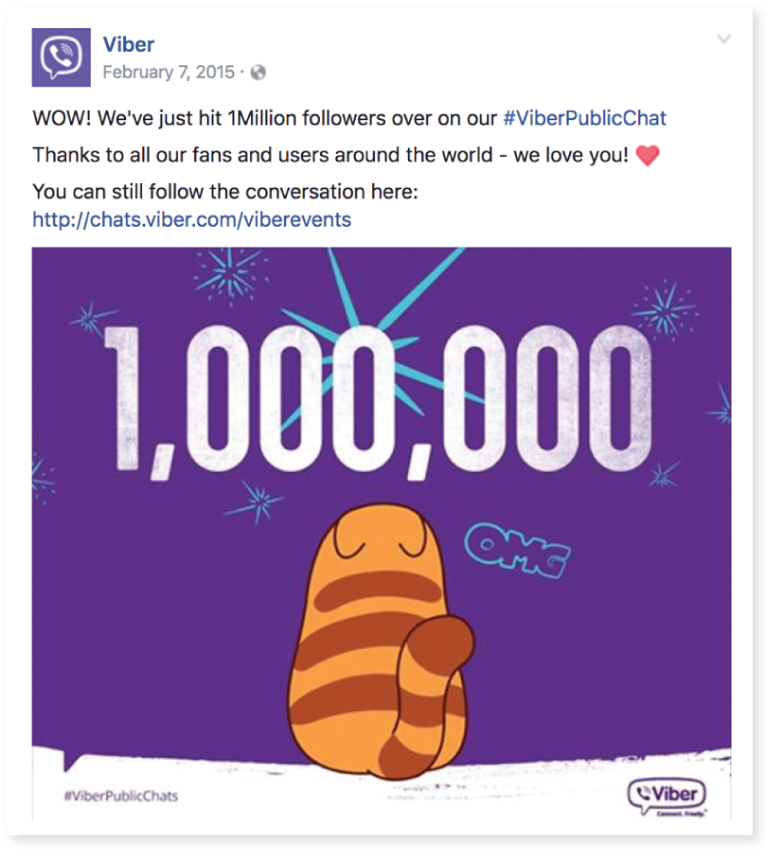
Task: Click the Viber logo at image bottom-right
Action: coord(666,796)
